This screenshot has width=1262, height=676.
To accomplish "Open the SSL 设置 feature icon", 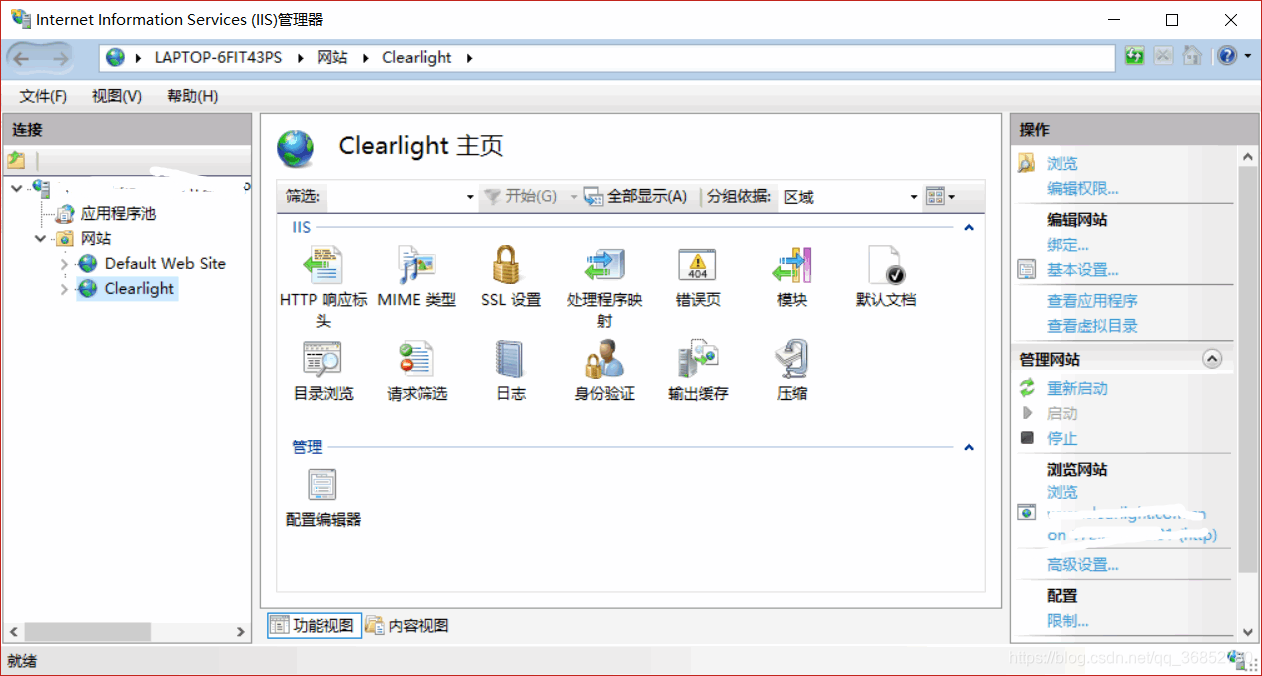I will (510, 266).
